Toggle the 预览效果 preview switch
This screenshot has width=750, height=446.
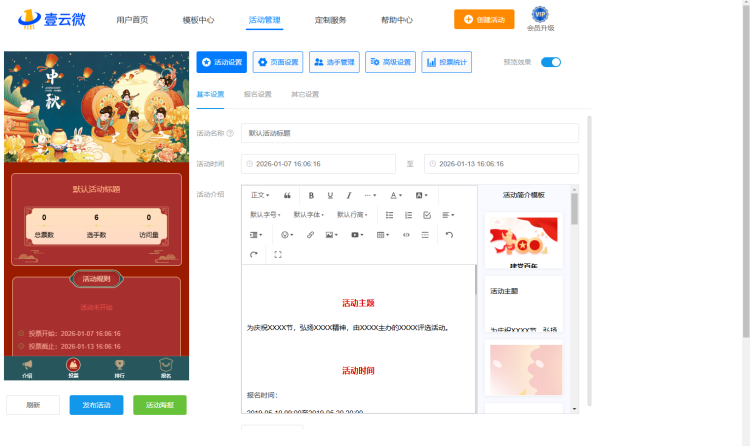point(551,62)
